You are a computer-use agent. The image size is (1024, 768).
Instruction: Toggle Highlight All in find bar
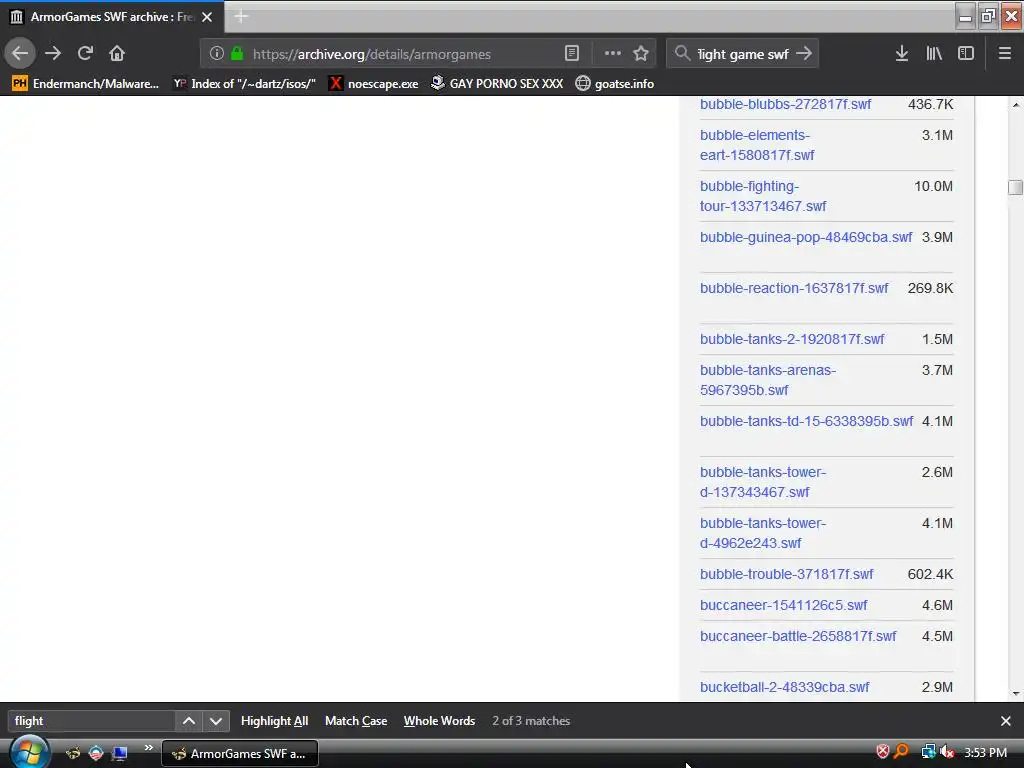pyautogui.click(x=274, y=721)
